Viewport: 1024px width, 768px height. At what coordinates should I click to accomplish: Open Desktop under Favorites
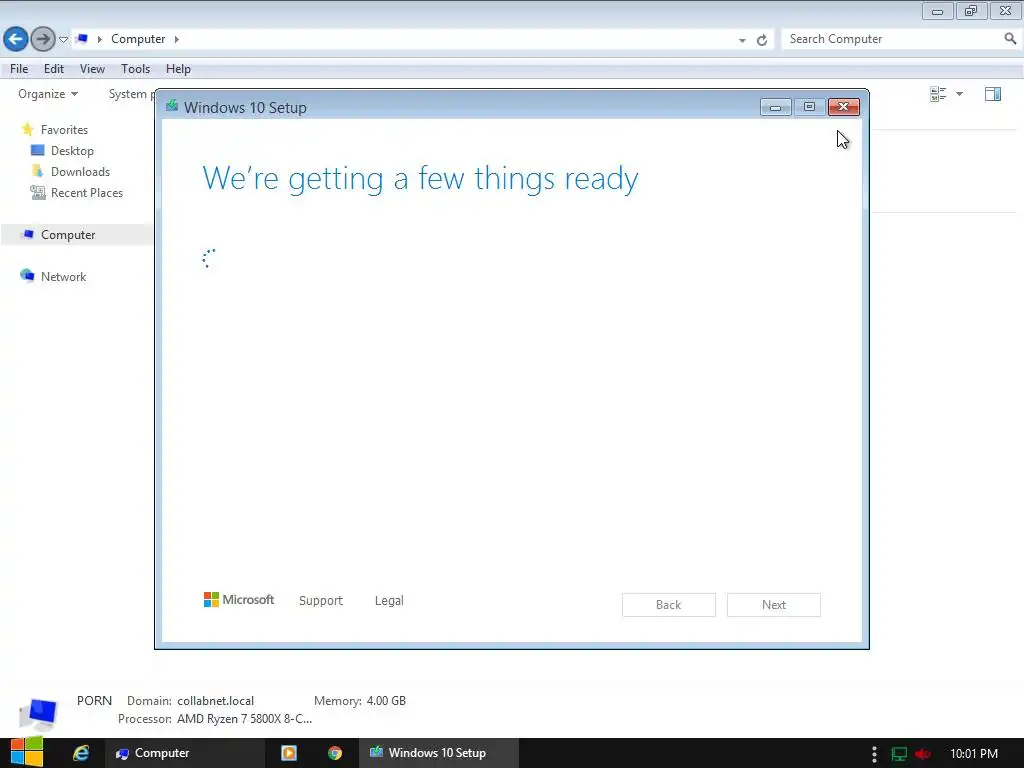(72, 151)
